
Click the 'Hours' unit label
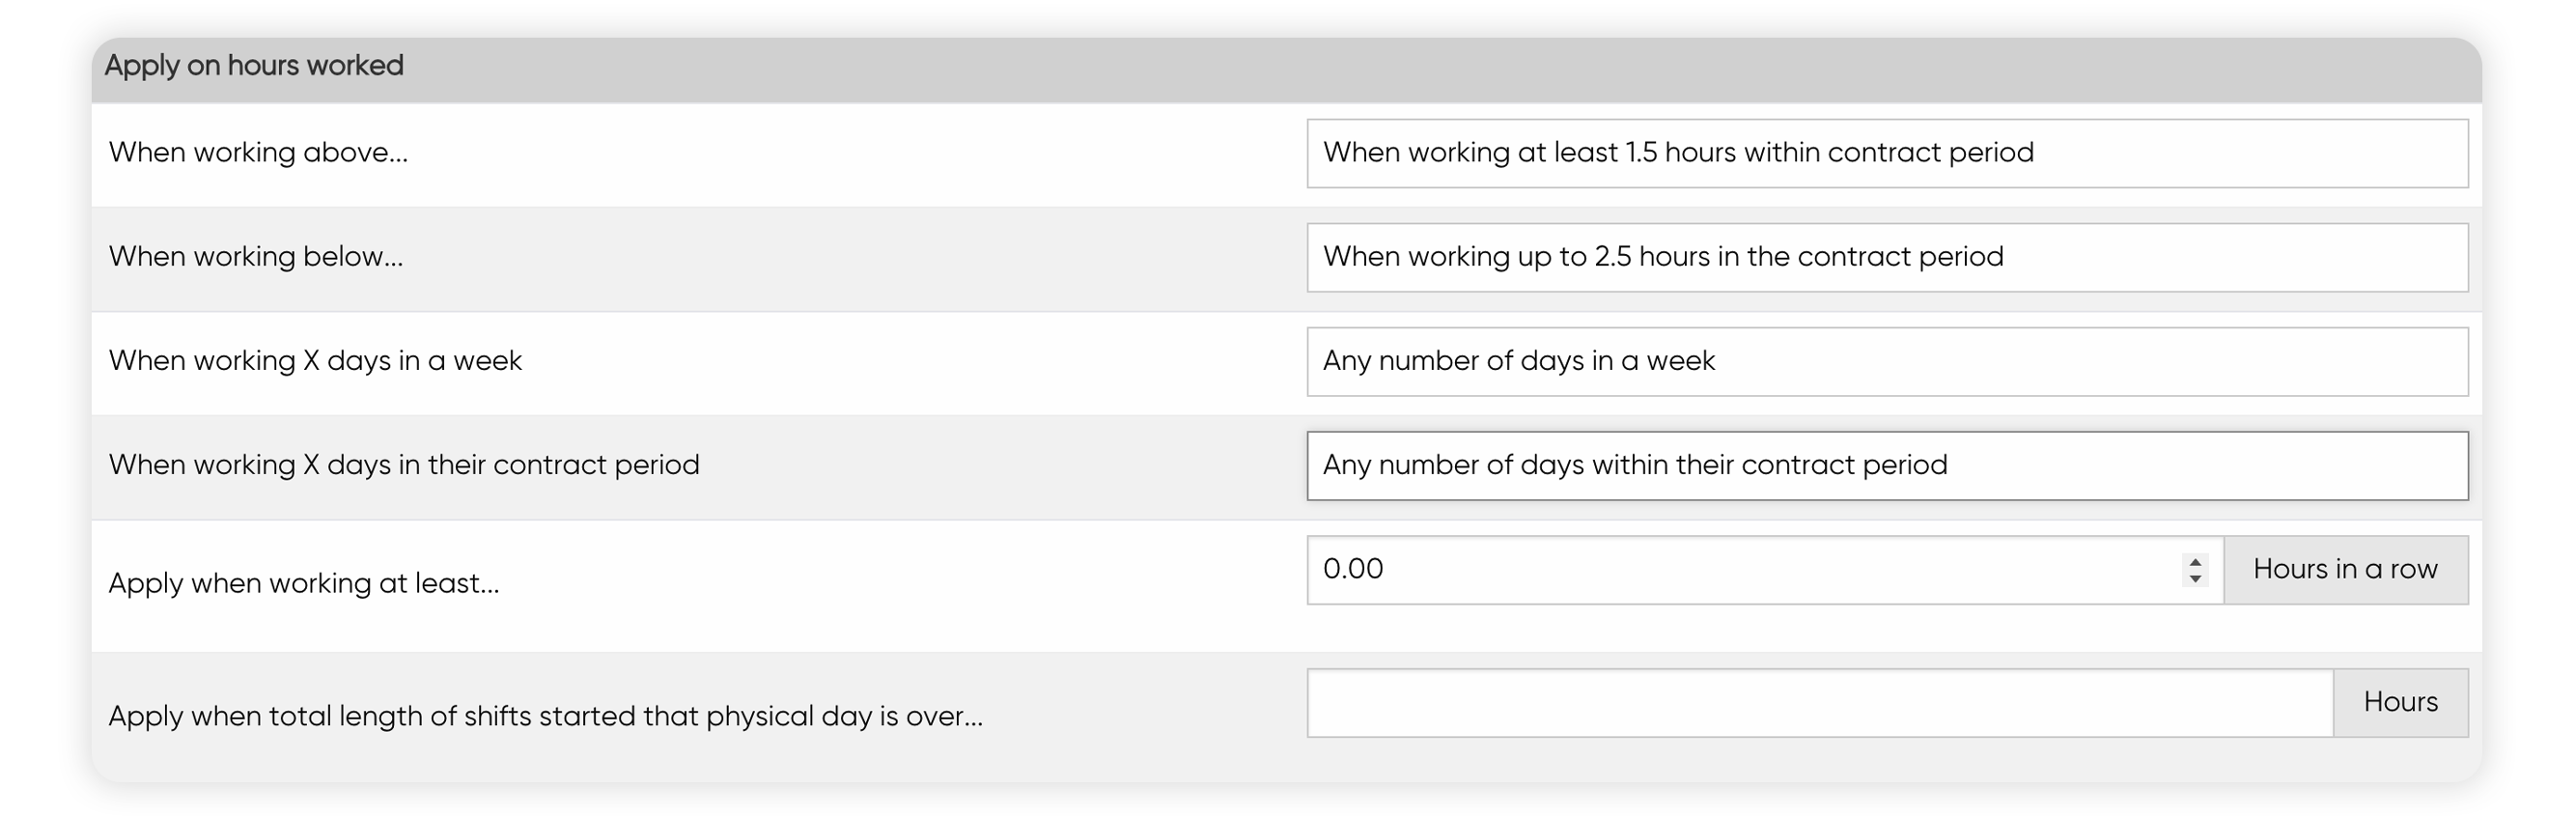coord(2401,702)
